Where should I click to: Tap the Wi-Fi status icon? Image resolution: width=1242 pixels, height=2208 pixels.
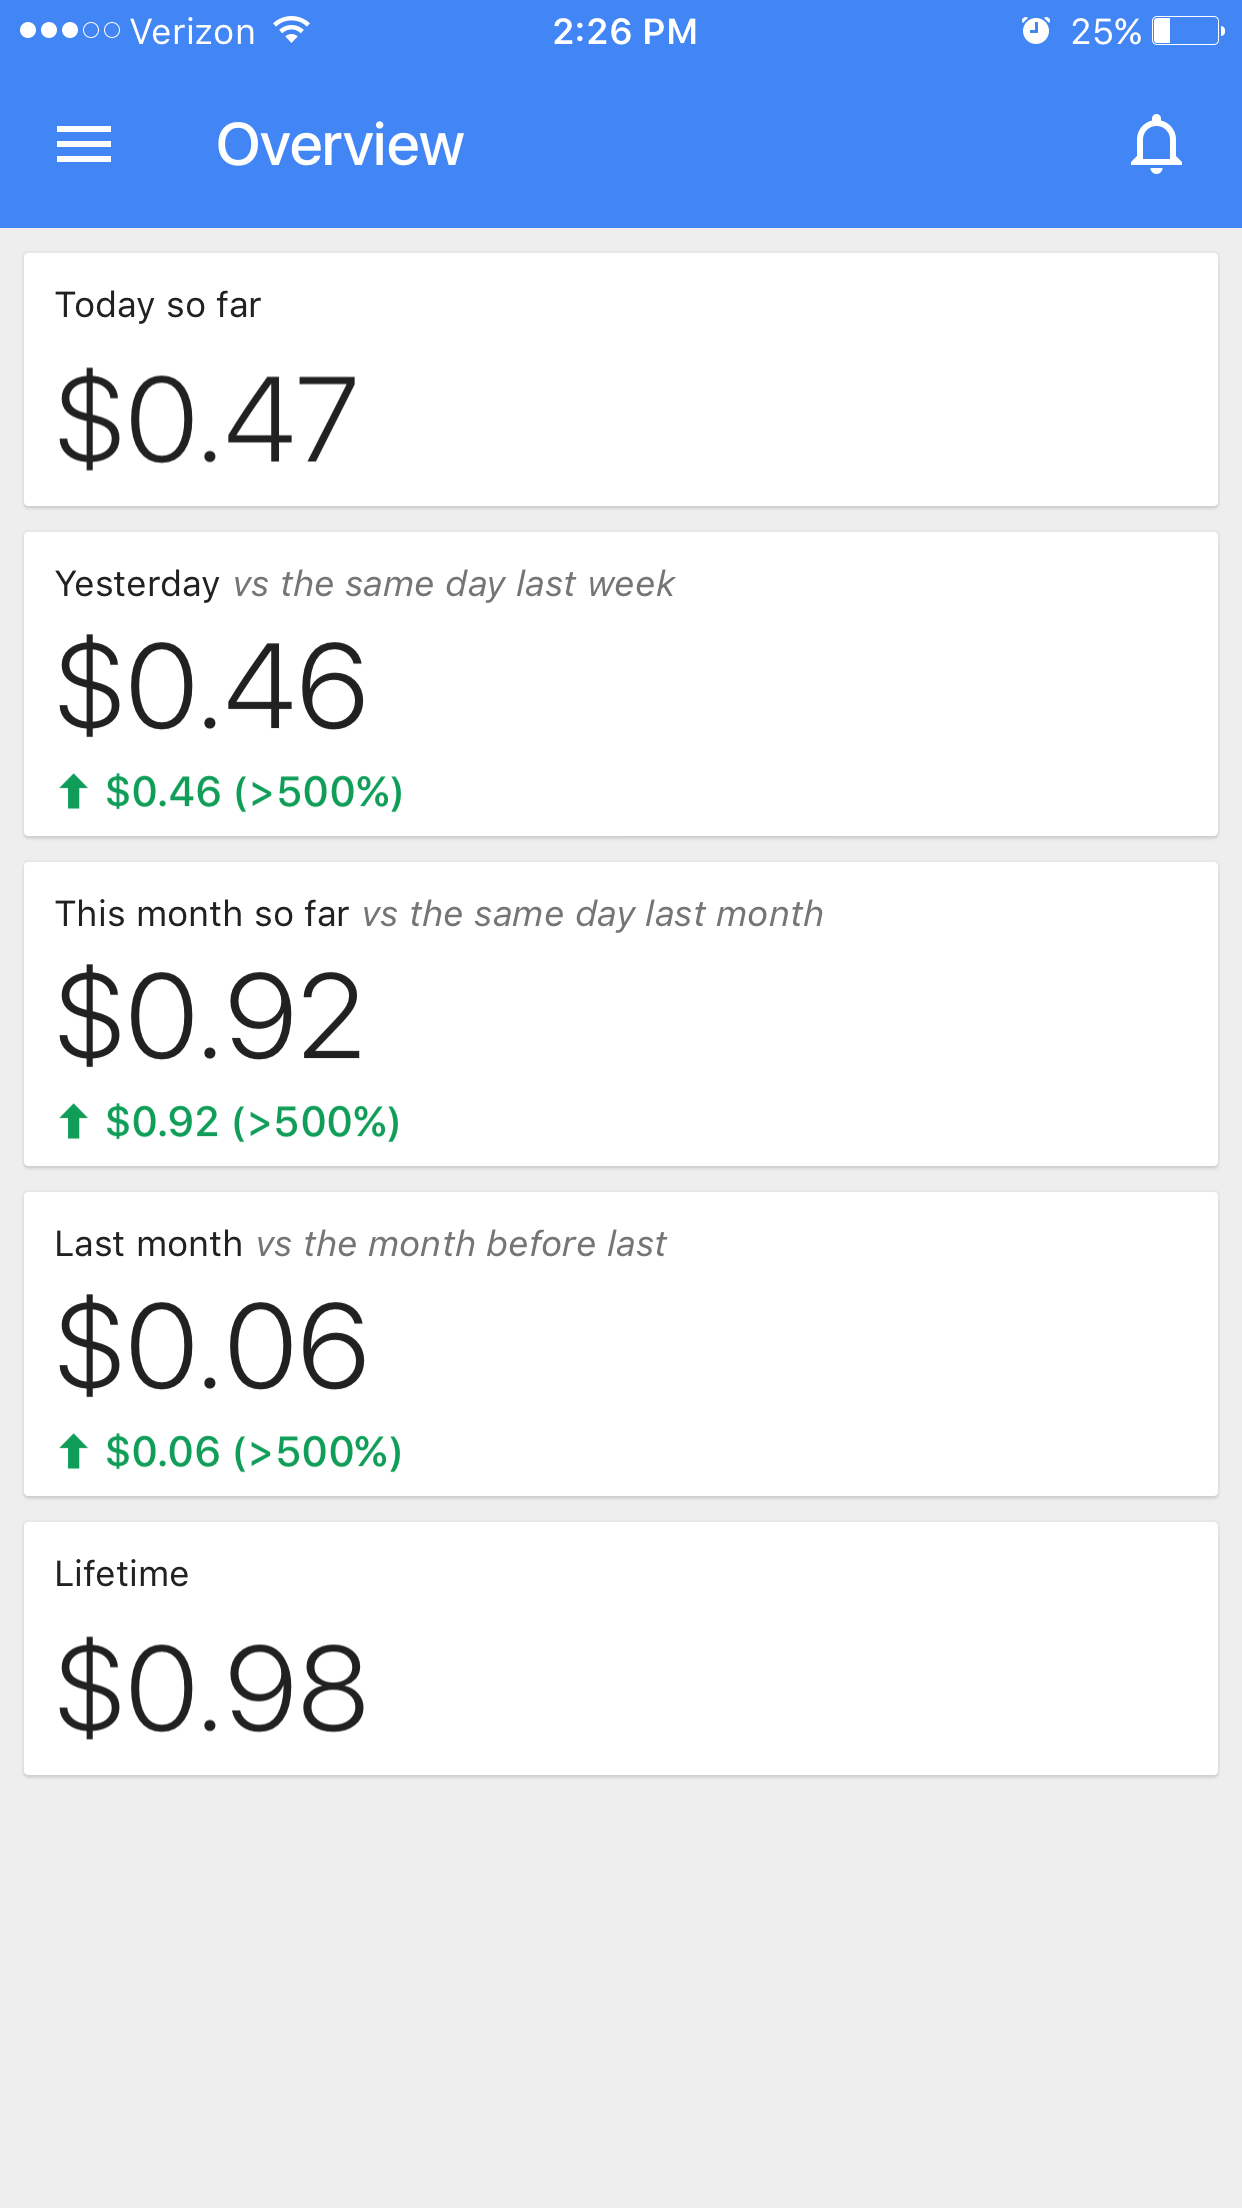291,31
